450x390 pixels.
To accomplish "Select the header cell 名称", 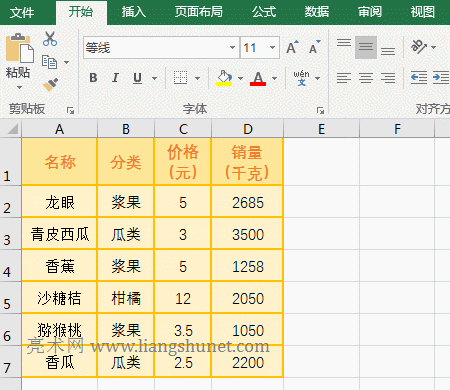I will tap(59, 161).
